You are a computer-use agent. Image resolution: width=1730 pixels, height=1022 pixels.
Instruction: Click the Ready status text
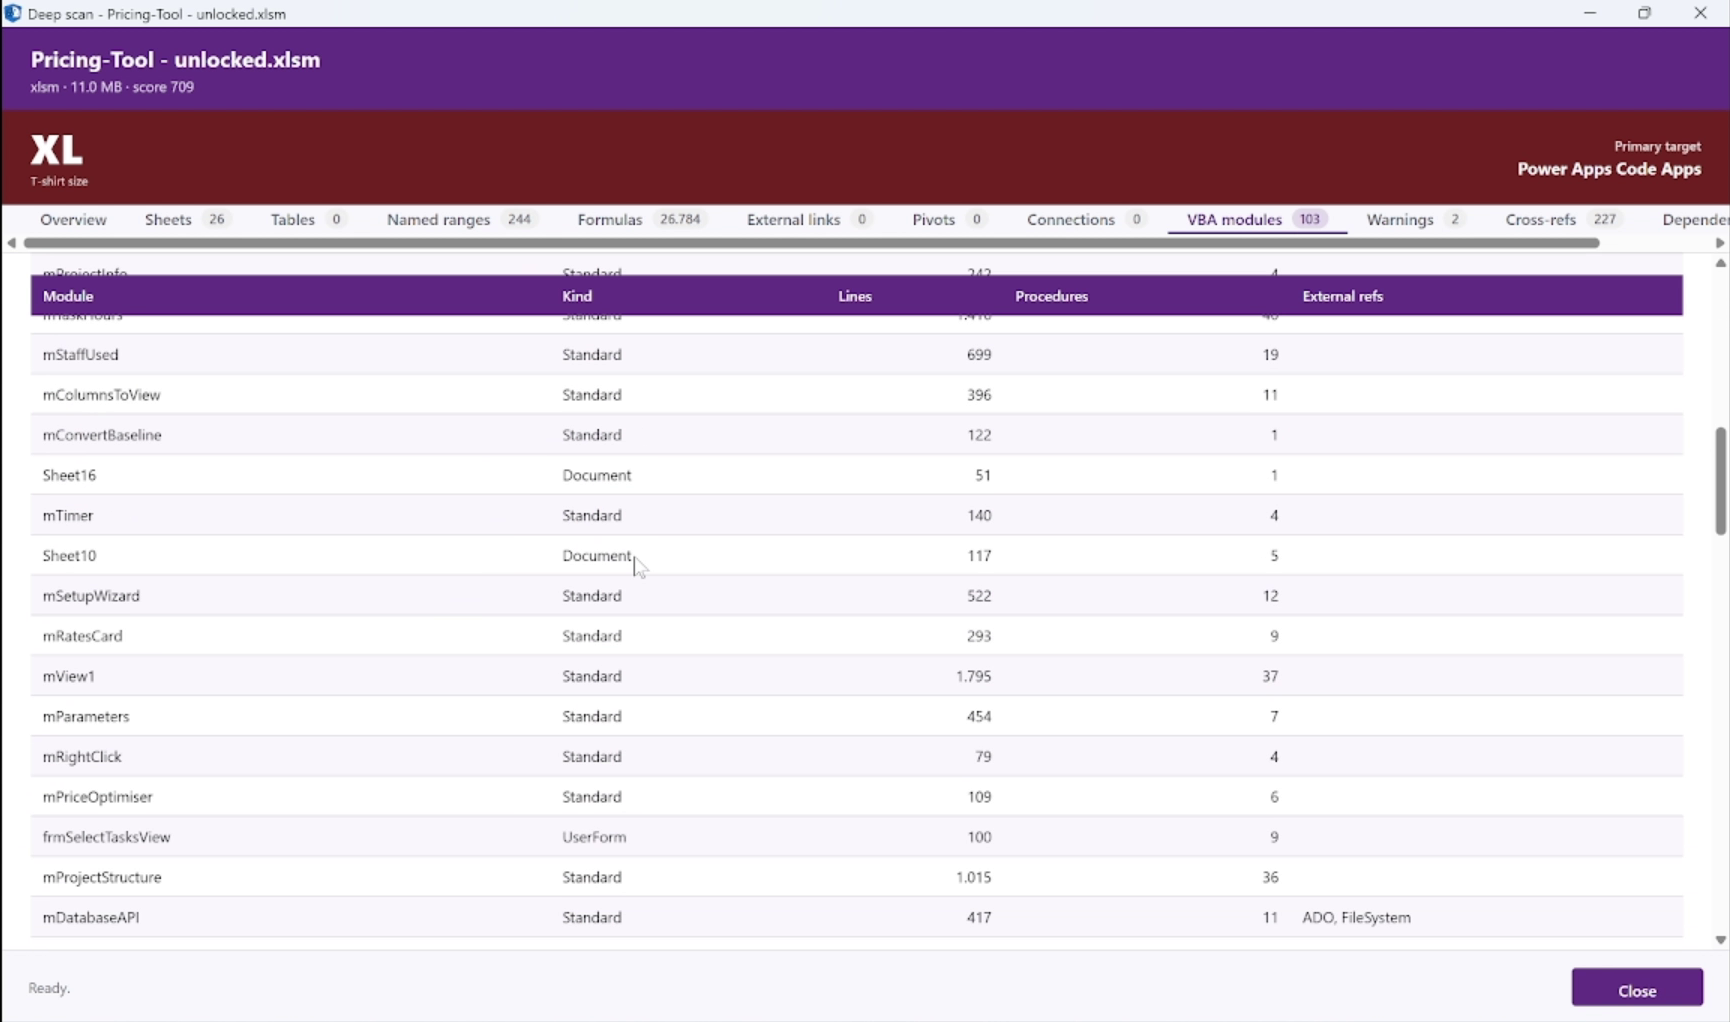coord(49,988)
